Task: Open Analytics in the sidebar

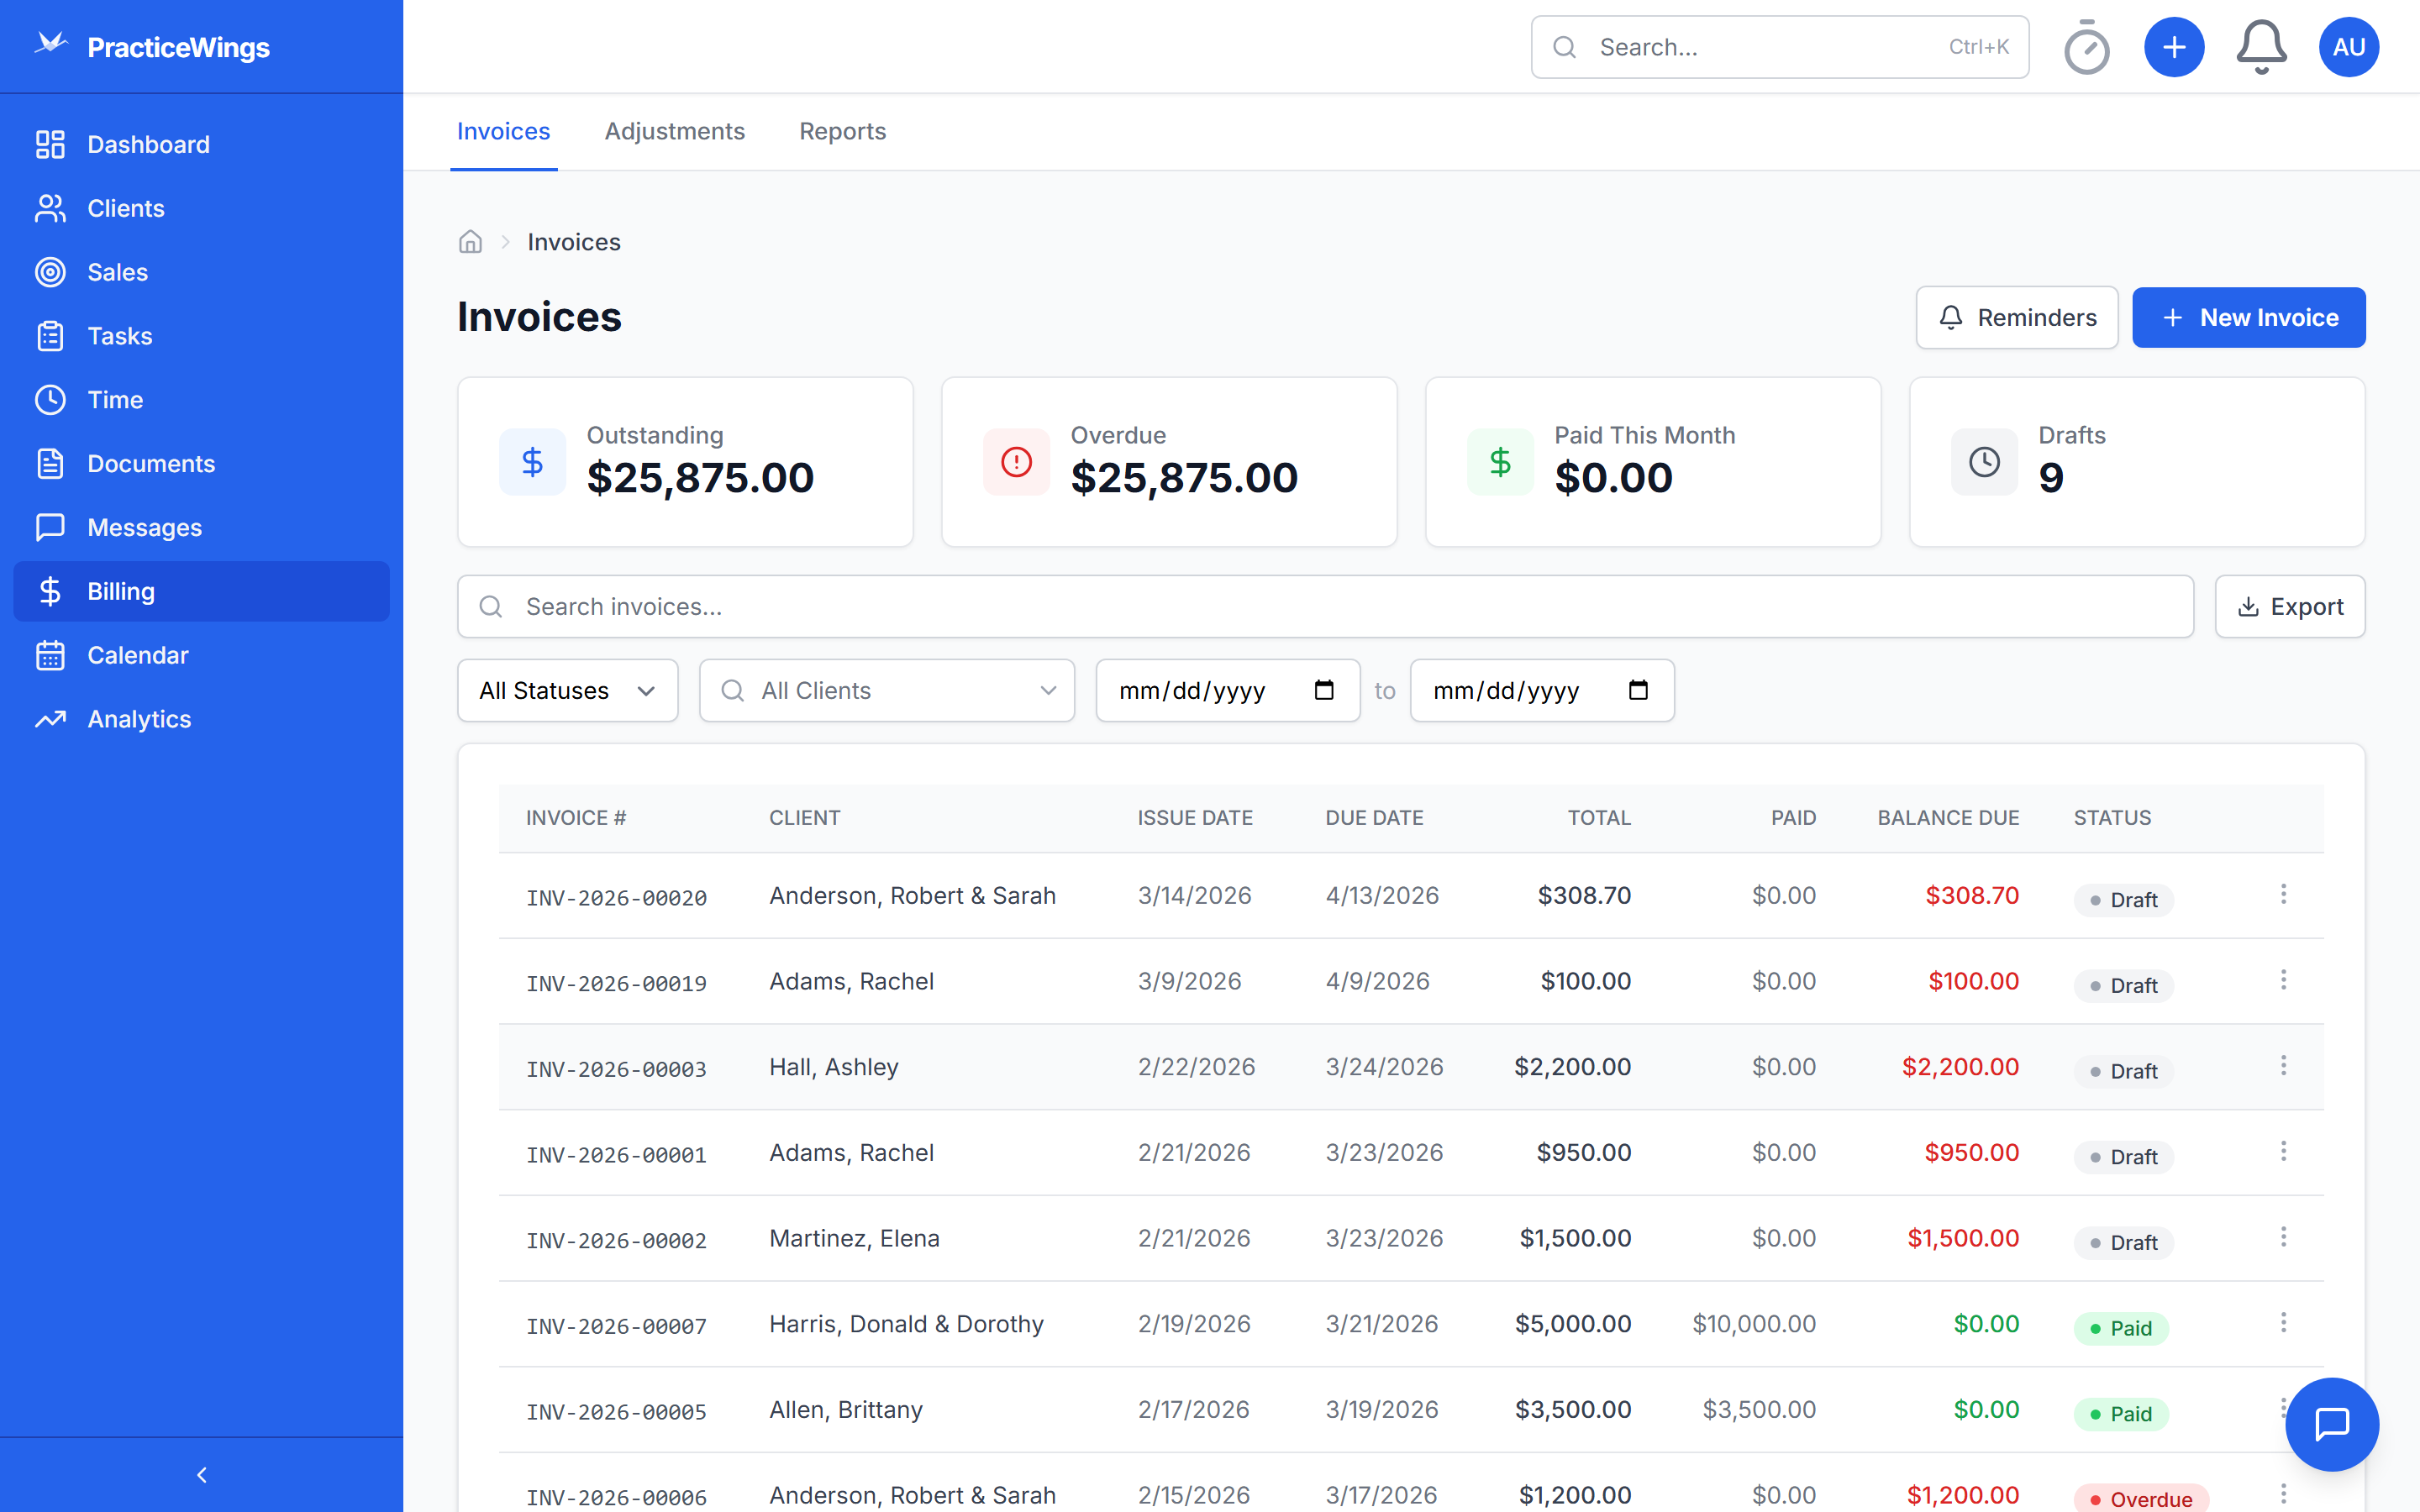Action: point(202,719)
